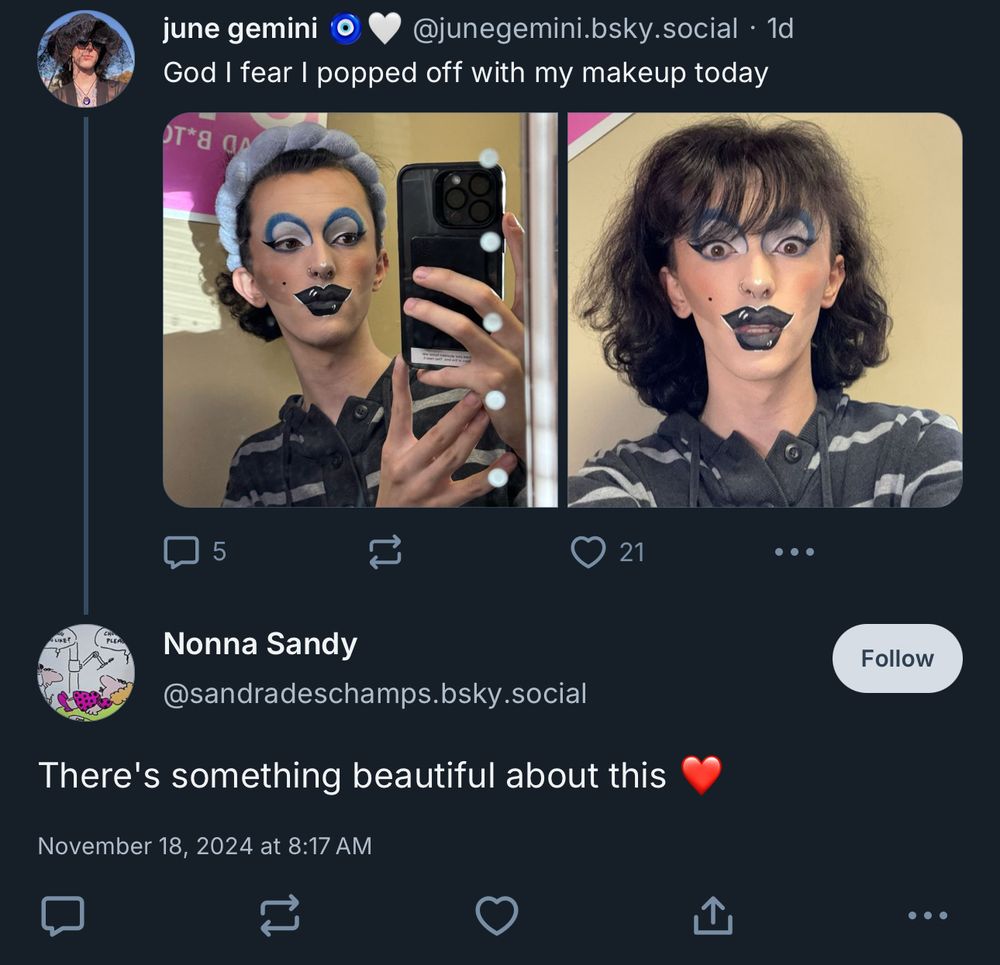The width and height of the screenshot is (1000, 965).
Task: Click the reply icon under Nonna Sandy's post
Action: (x=62, y=914)
